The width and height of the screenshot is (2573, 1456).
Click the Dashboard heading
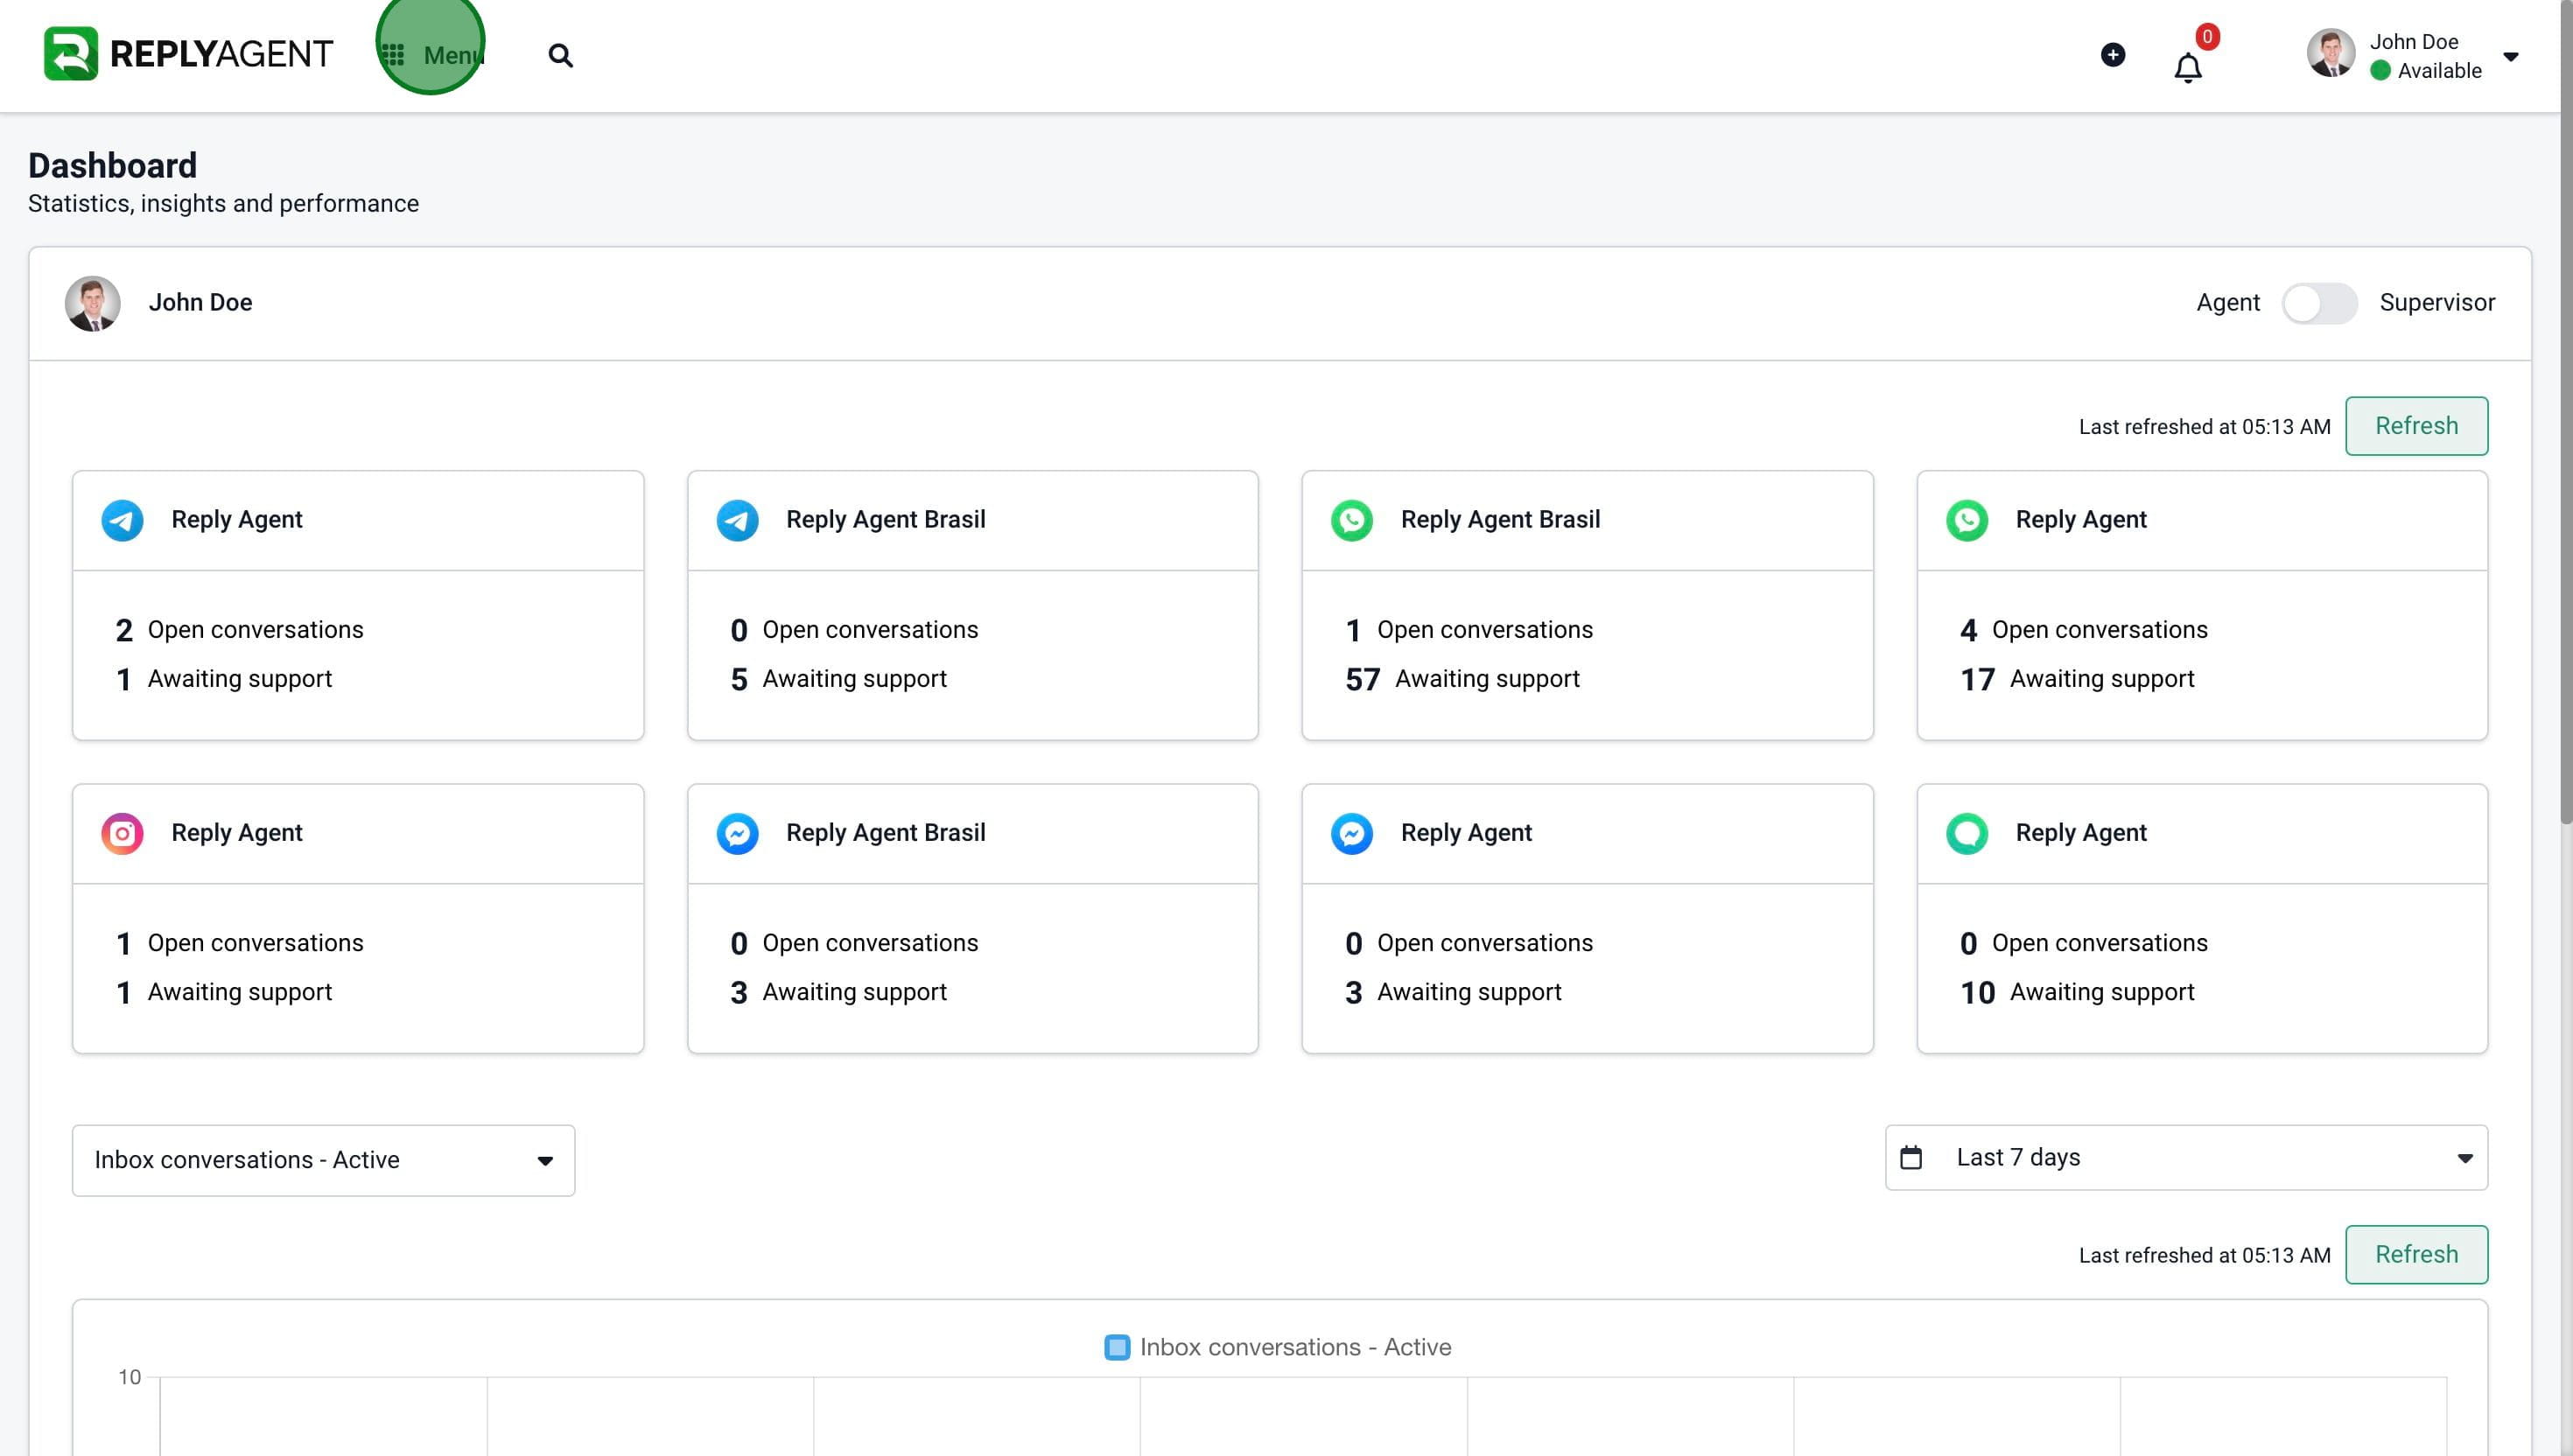(x=112, y=165)
